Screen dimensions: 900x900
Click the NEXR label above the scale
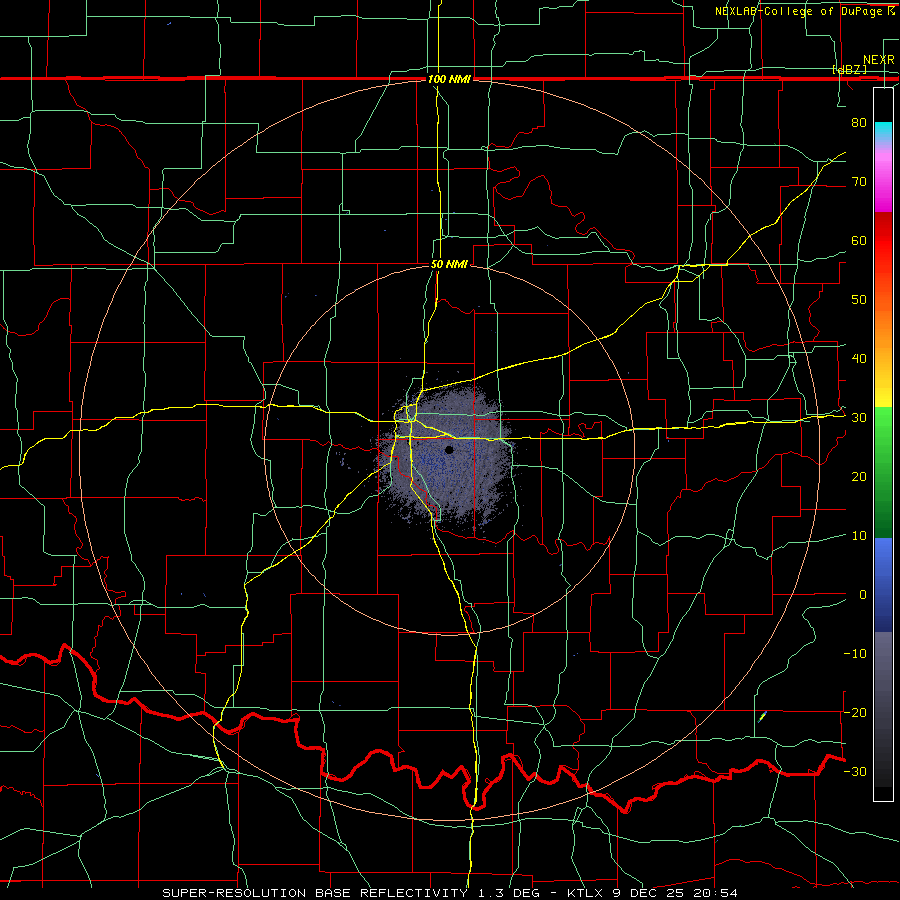pos(878,60)
